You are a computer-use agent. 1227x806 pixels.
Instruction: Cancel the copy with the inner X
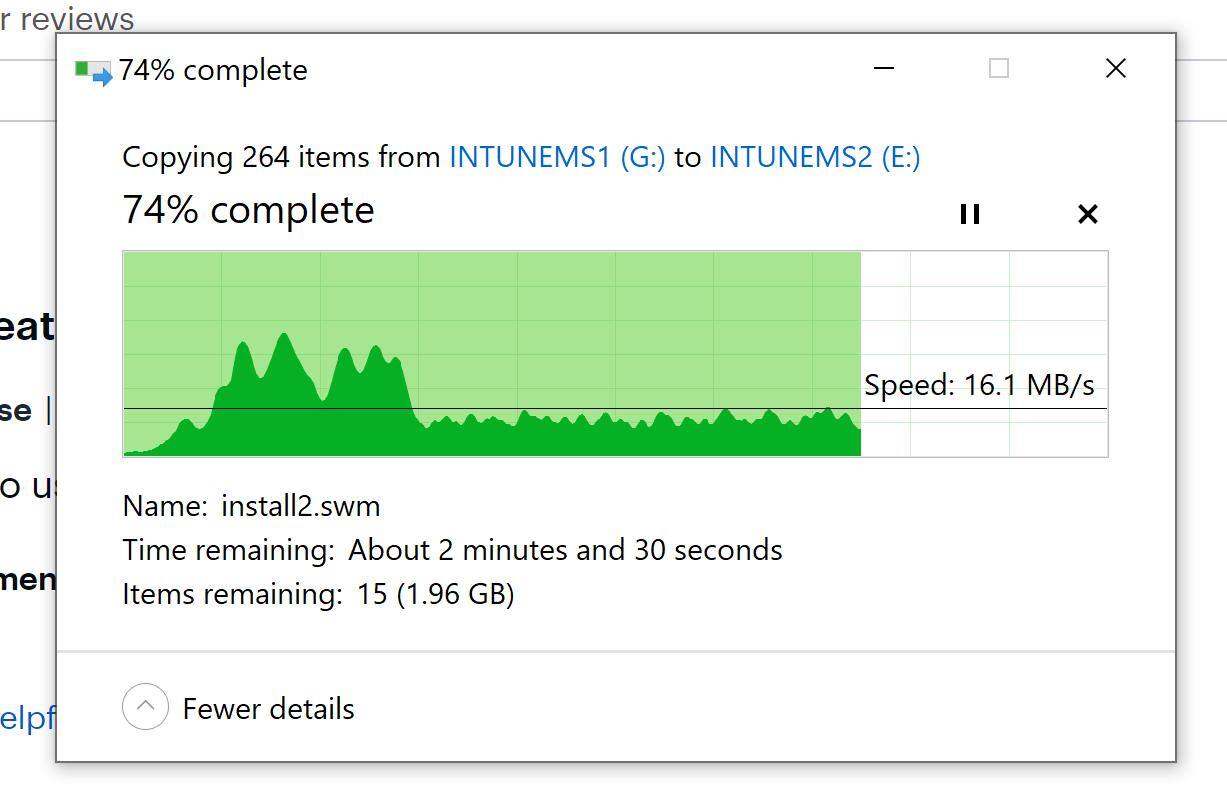click(1087, 214)
